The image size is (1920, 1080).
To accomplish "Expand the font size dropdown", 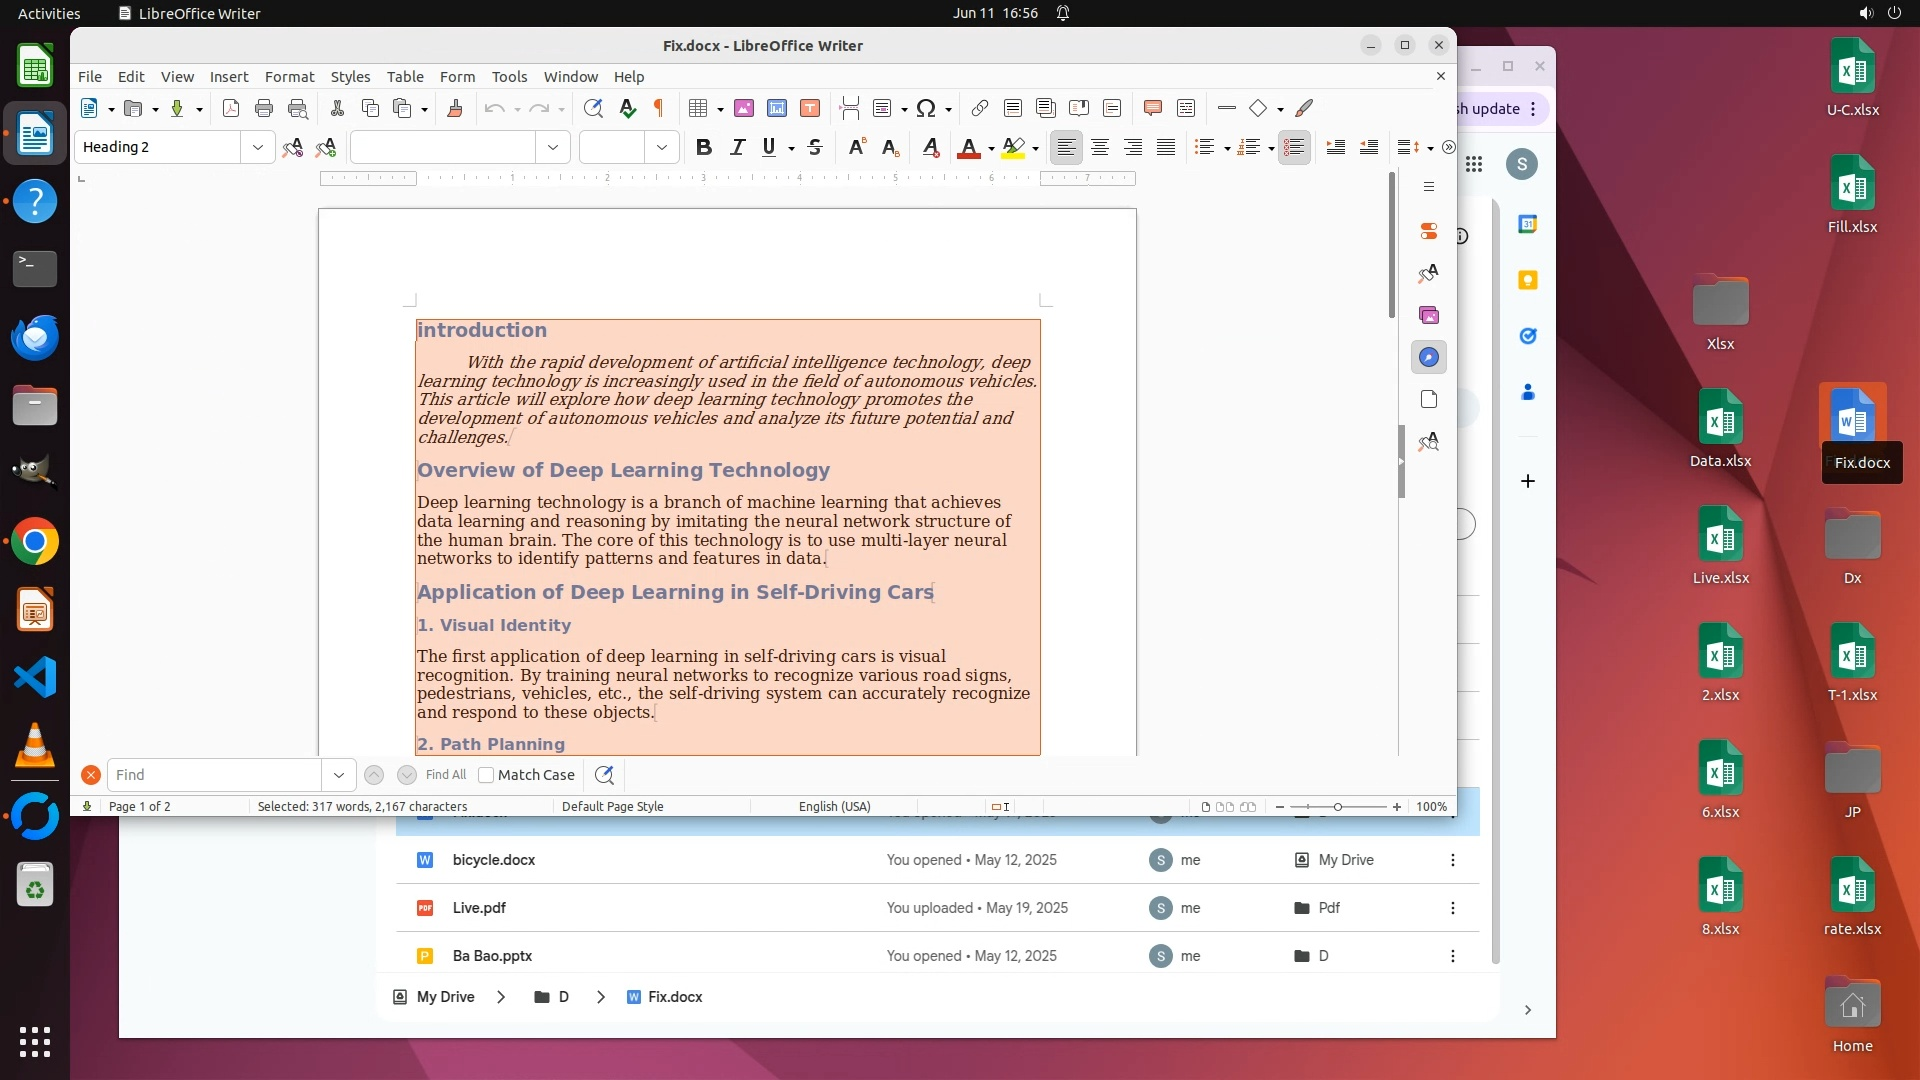I will pos(662,147).
